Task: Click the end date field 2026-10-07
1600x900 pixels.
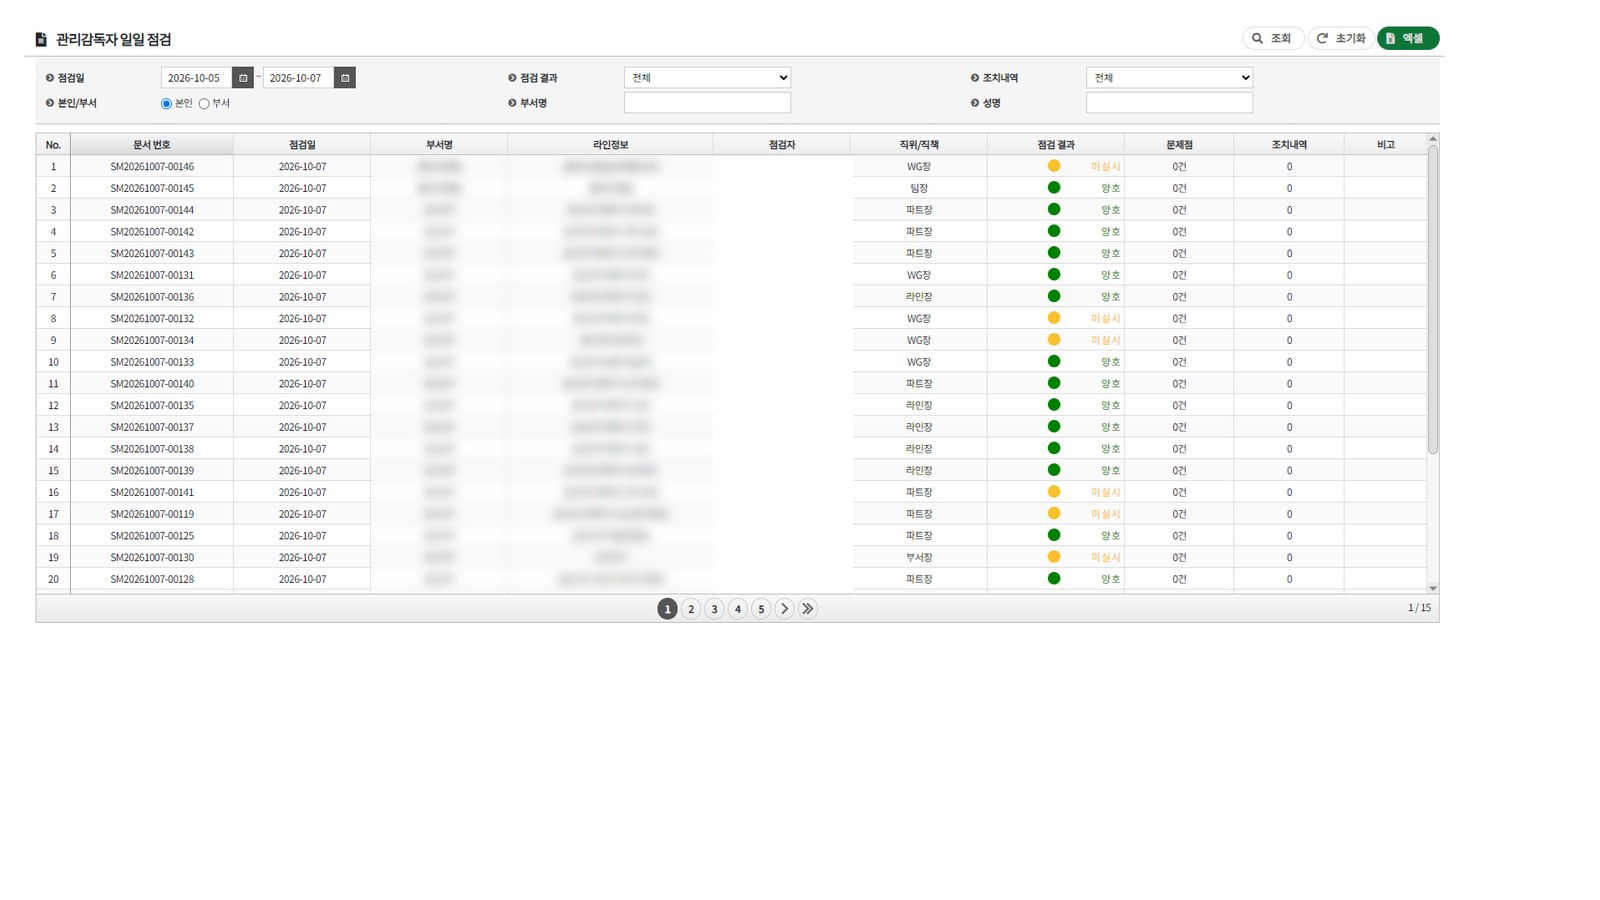Action: [298, 78]
